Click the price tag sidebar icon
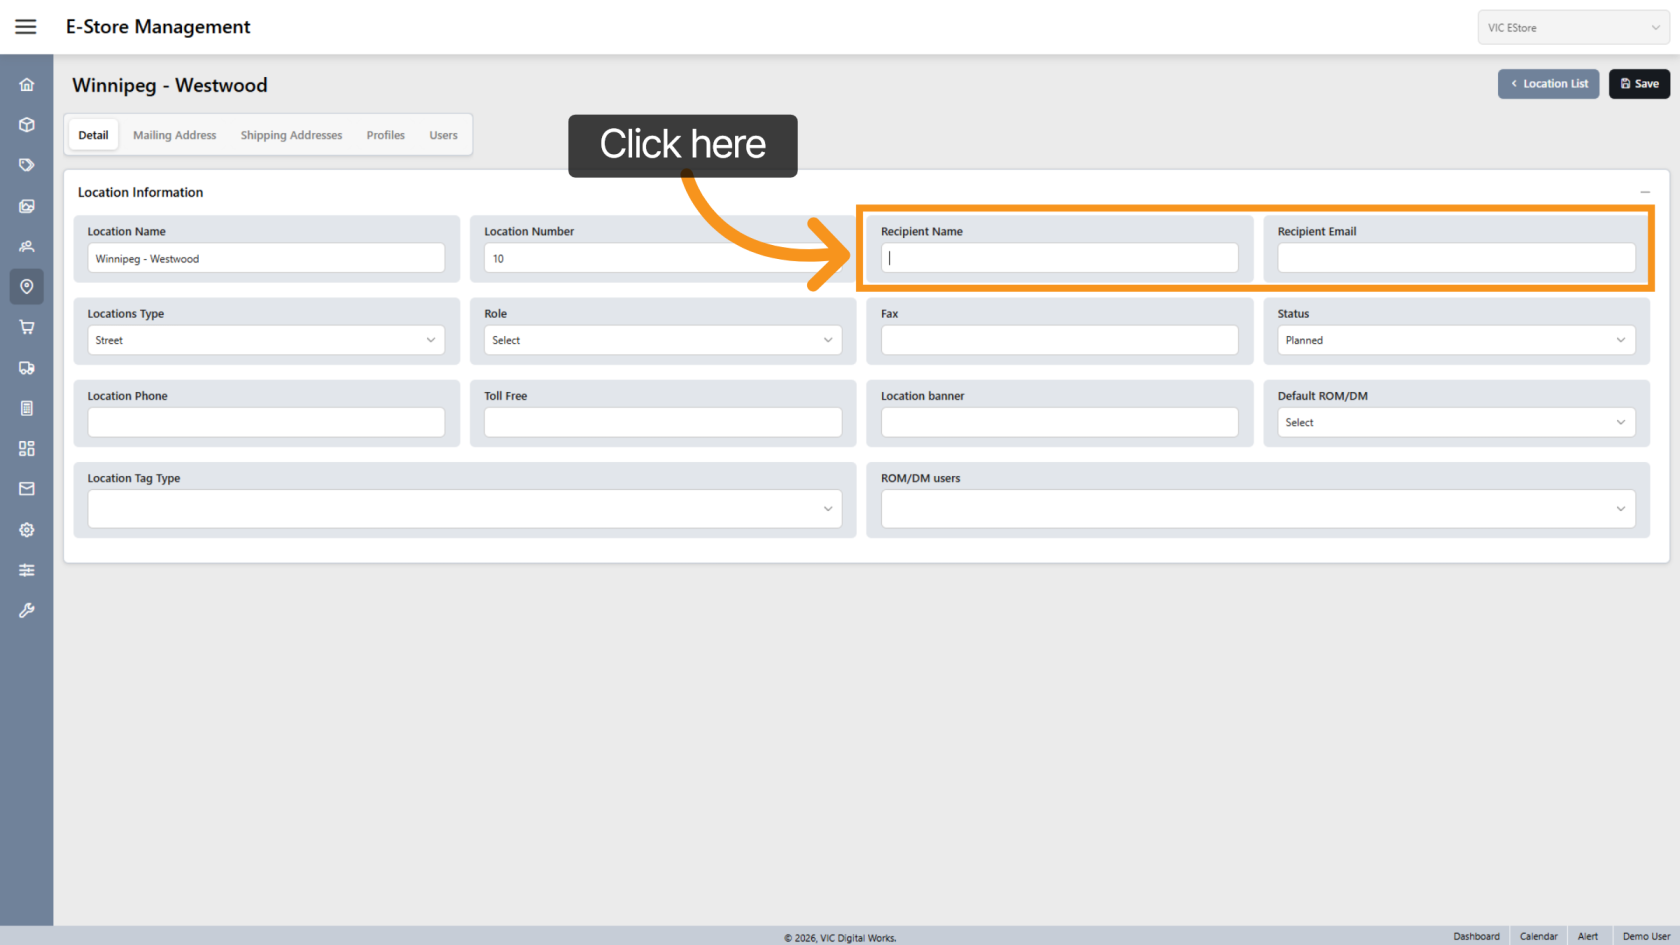1680x945 pixels. [27, 165]
